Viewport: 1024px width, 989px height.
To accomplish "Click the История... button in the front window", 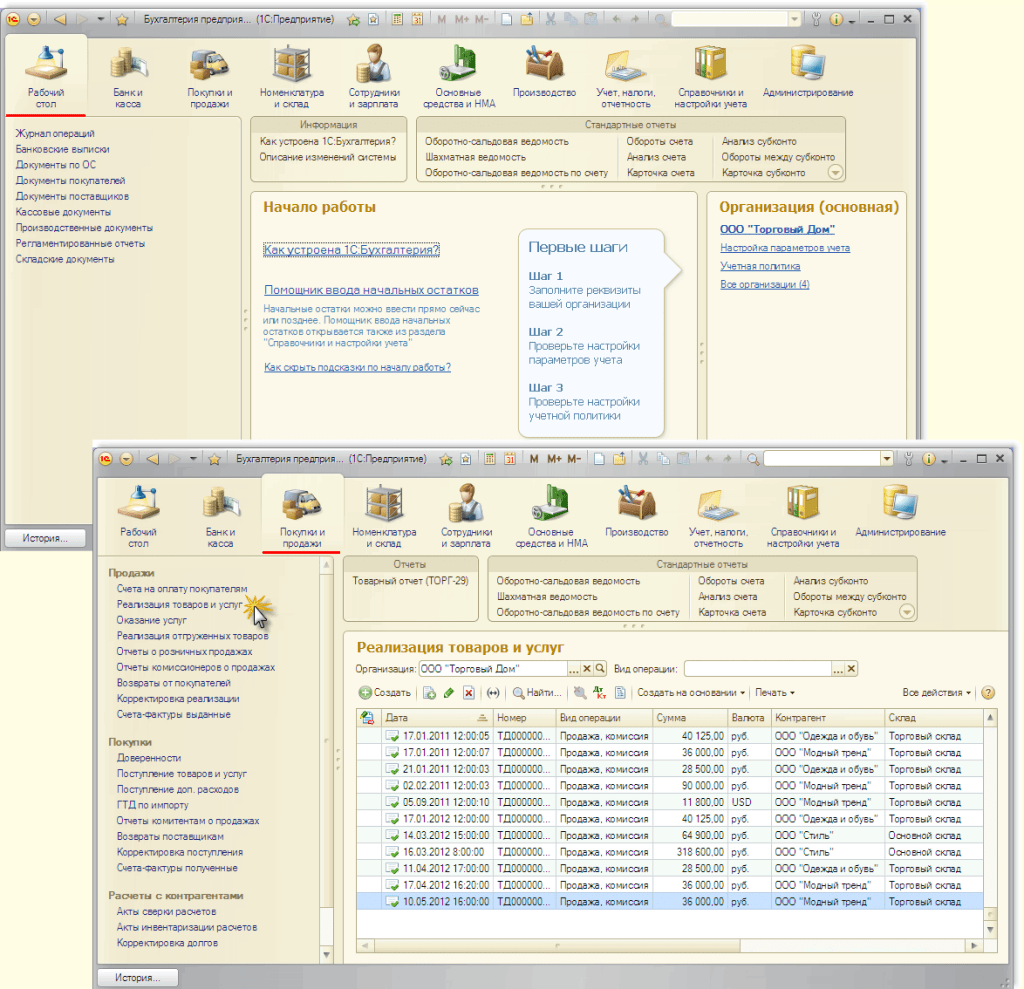I will tap(138, 977).
